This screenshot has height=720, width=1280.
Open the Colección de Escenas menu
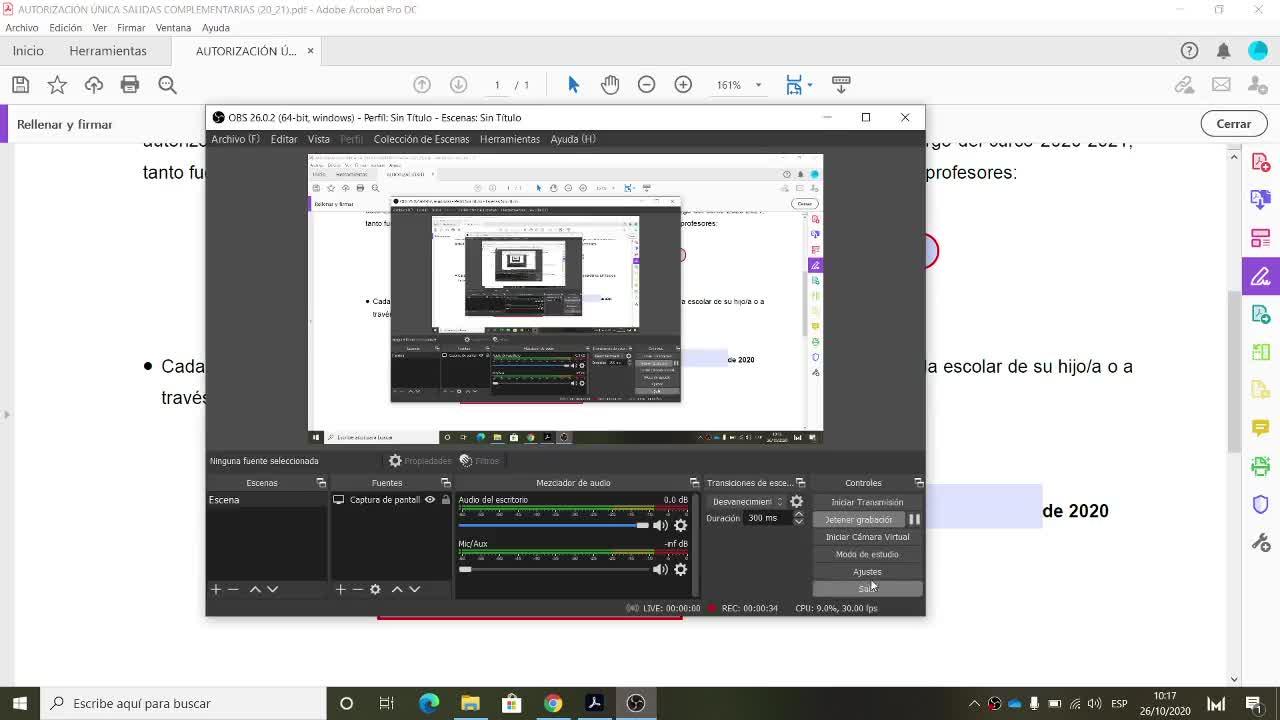click(x=421, y=139)
